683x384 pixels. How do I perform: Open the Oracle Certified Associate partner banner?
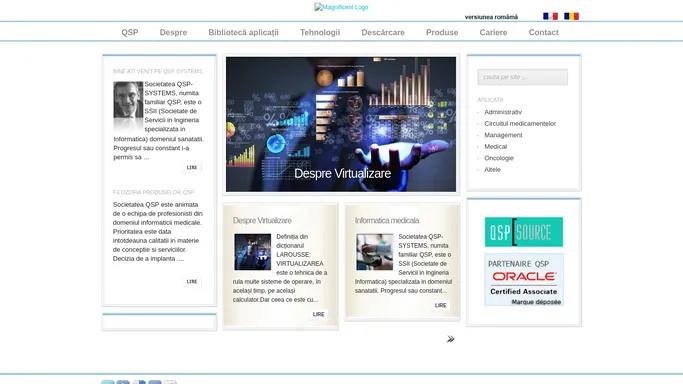click(524, 280)
